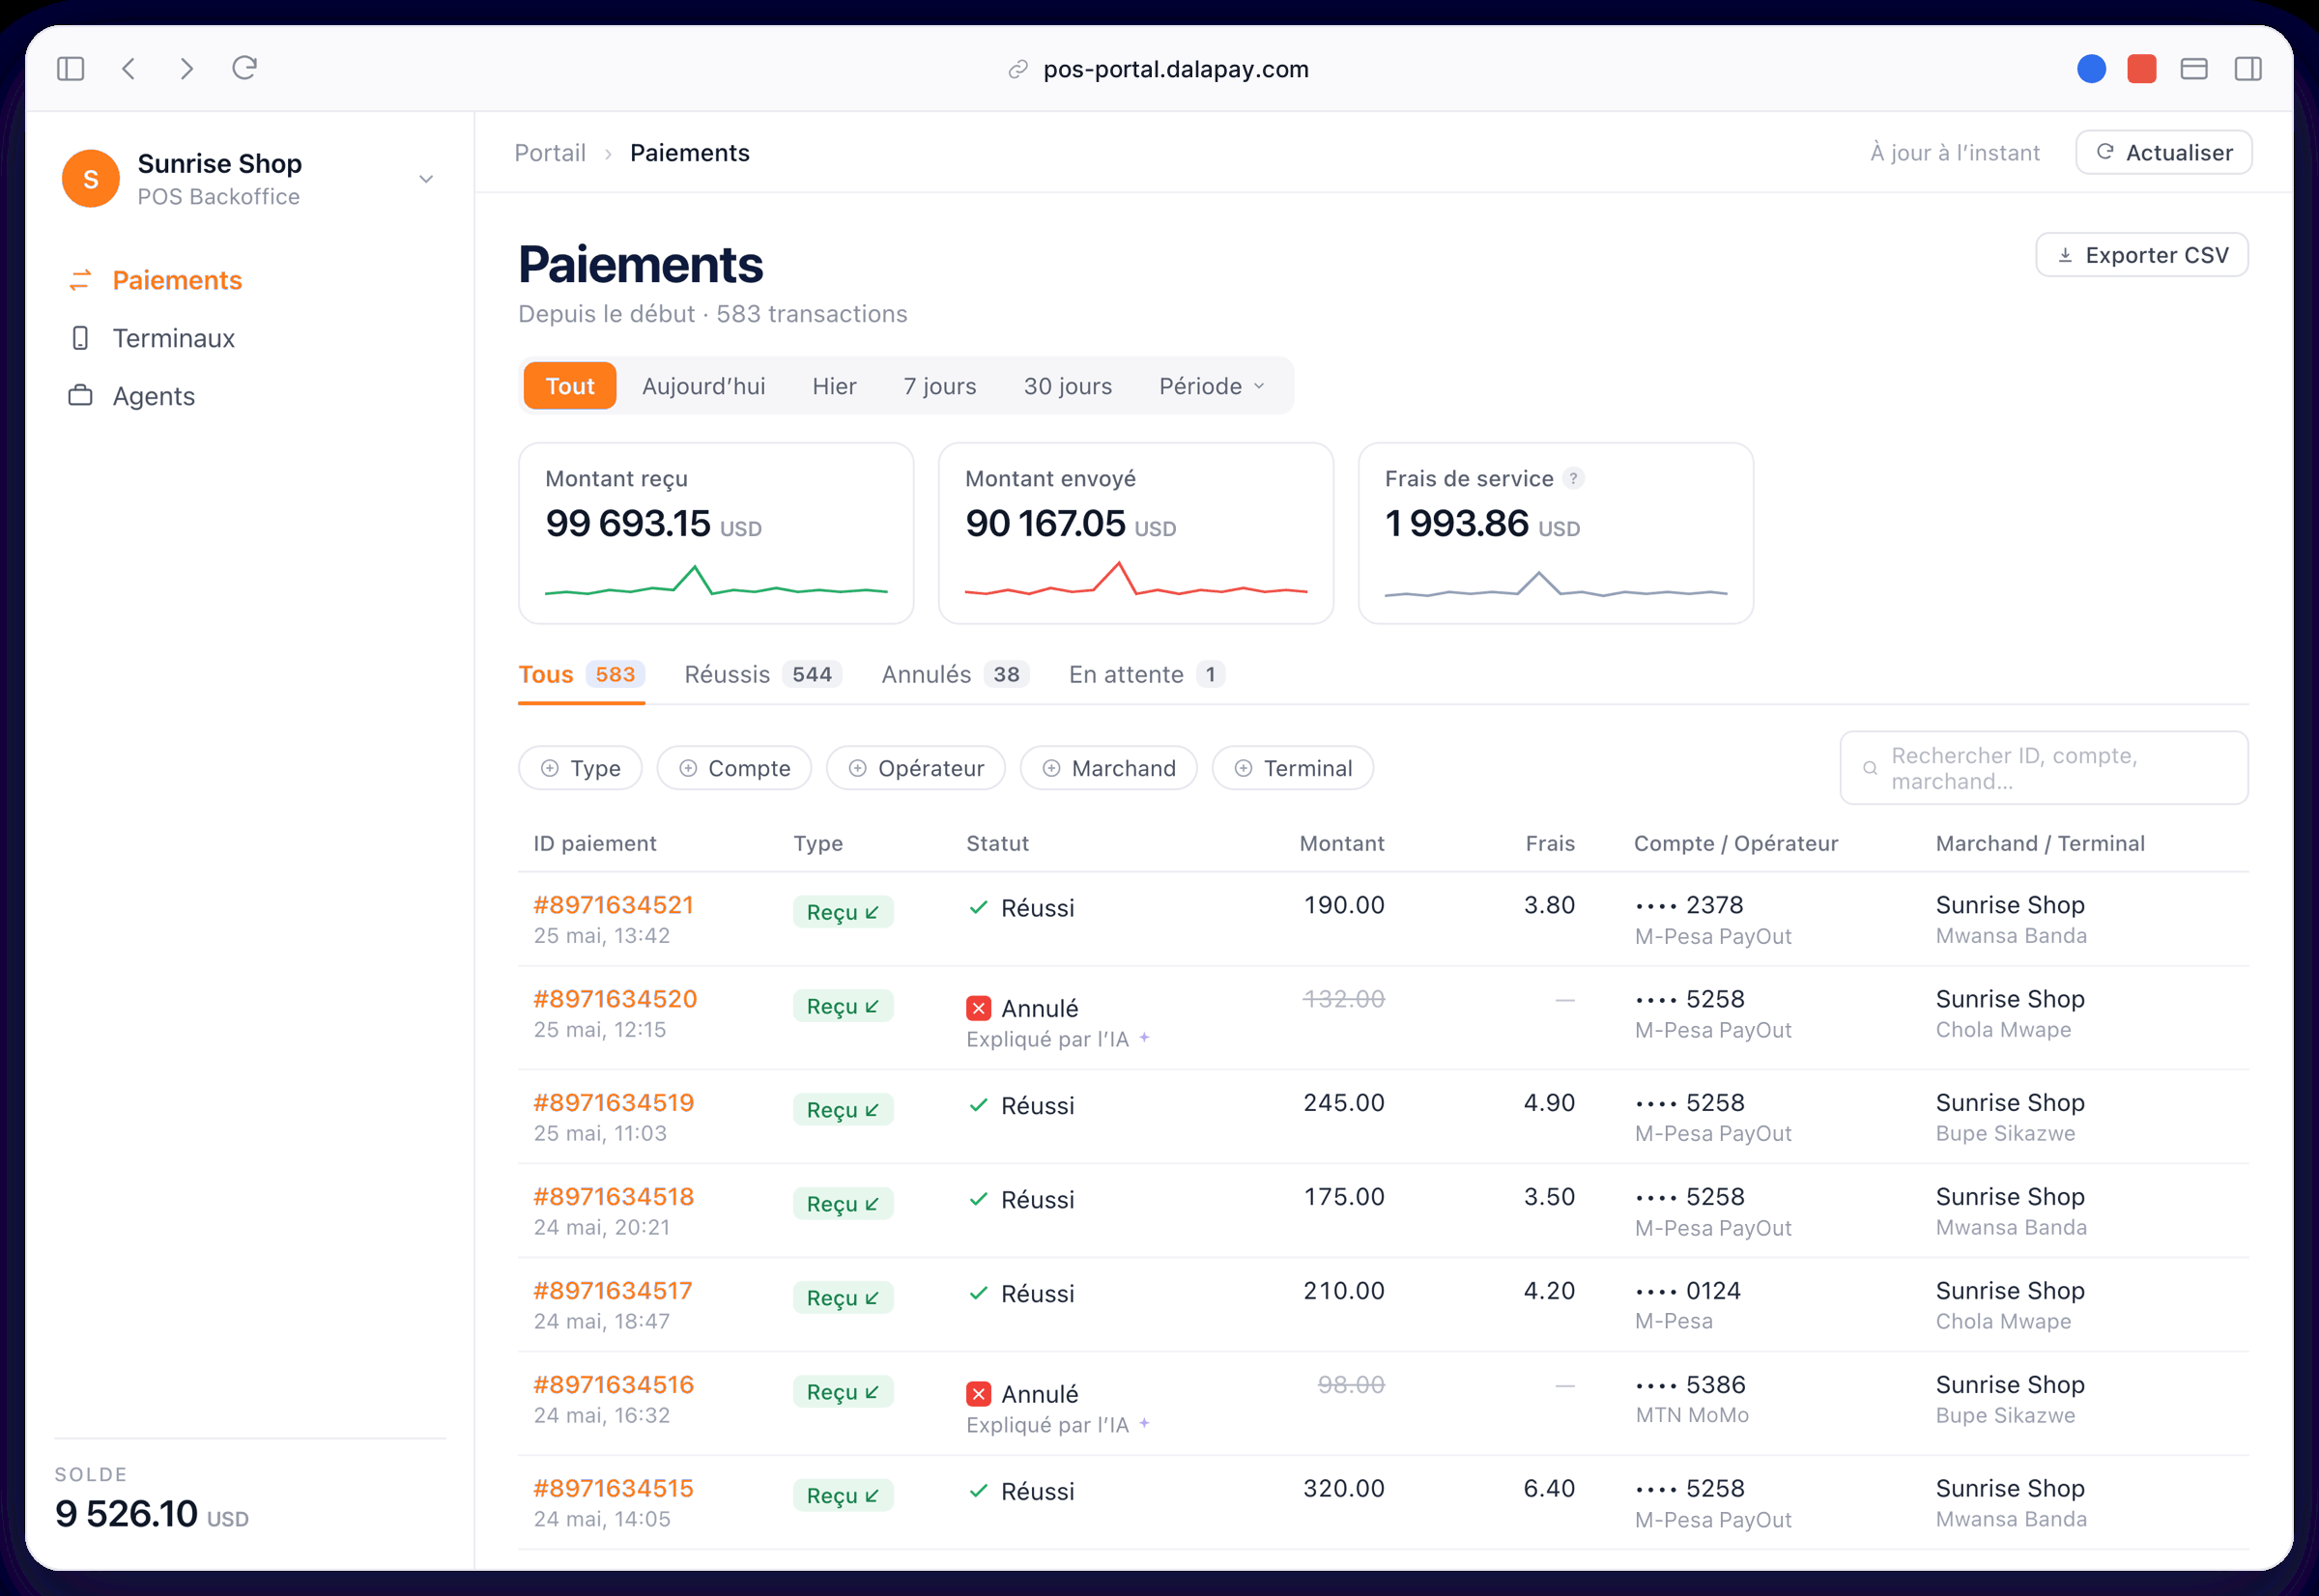Select the 30 jours period toggle

[1068, 386]
